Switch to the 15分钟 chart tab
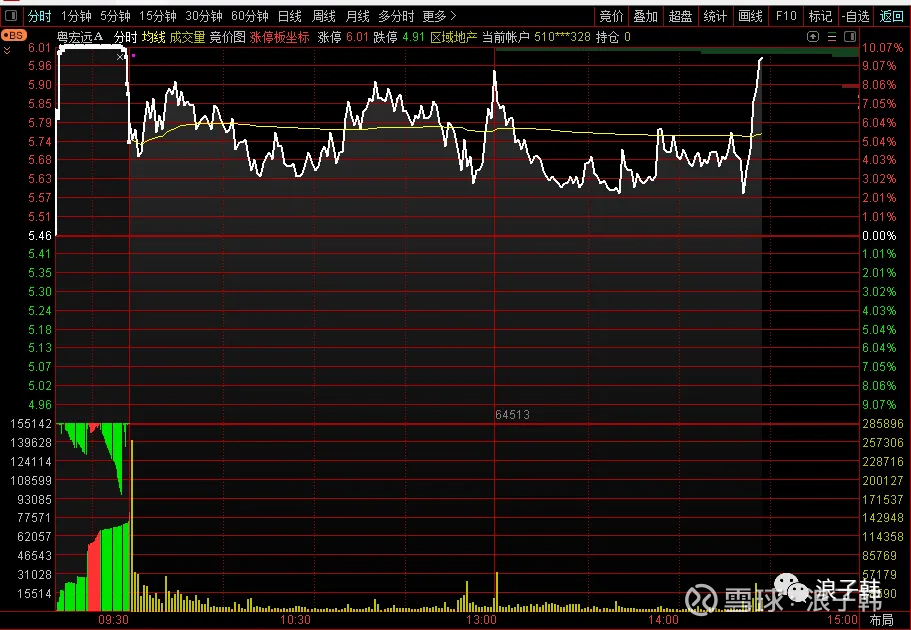The image size is (911, 630). [x=157, y=16]
